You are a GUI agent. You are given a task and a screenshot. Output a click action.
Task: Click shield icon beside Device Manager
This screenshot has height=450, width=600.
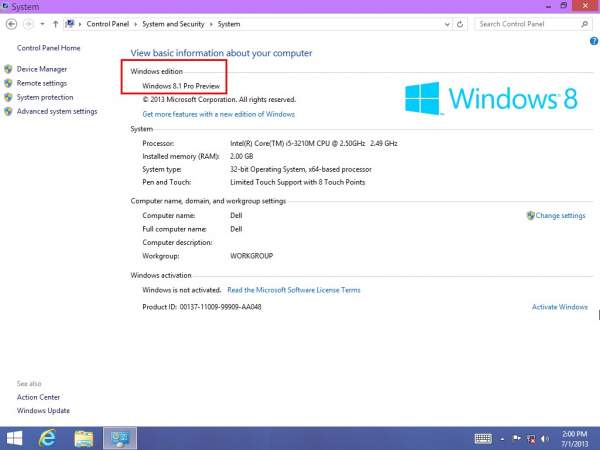8,69
